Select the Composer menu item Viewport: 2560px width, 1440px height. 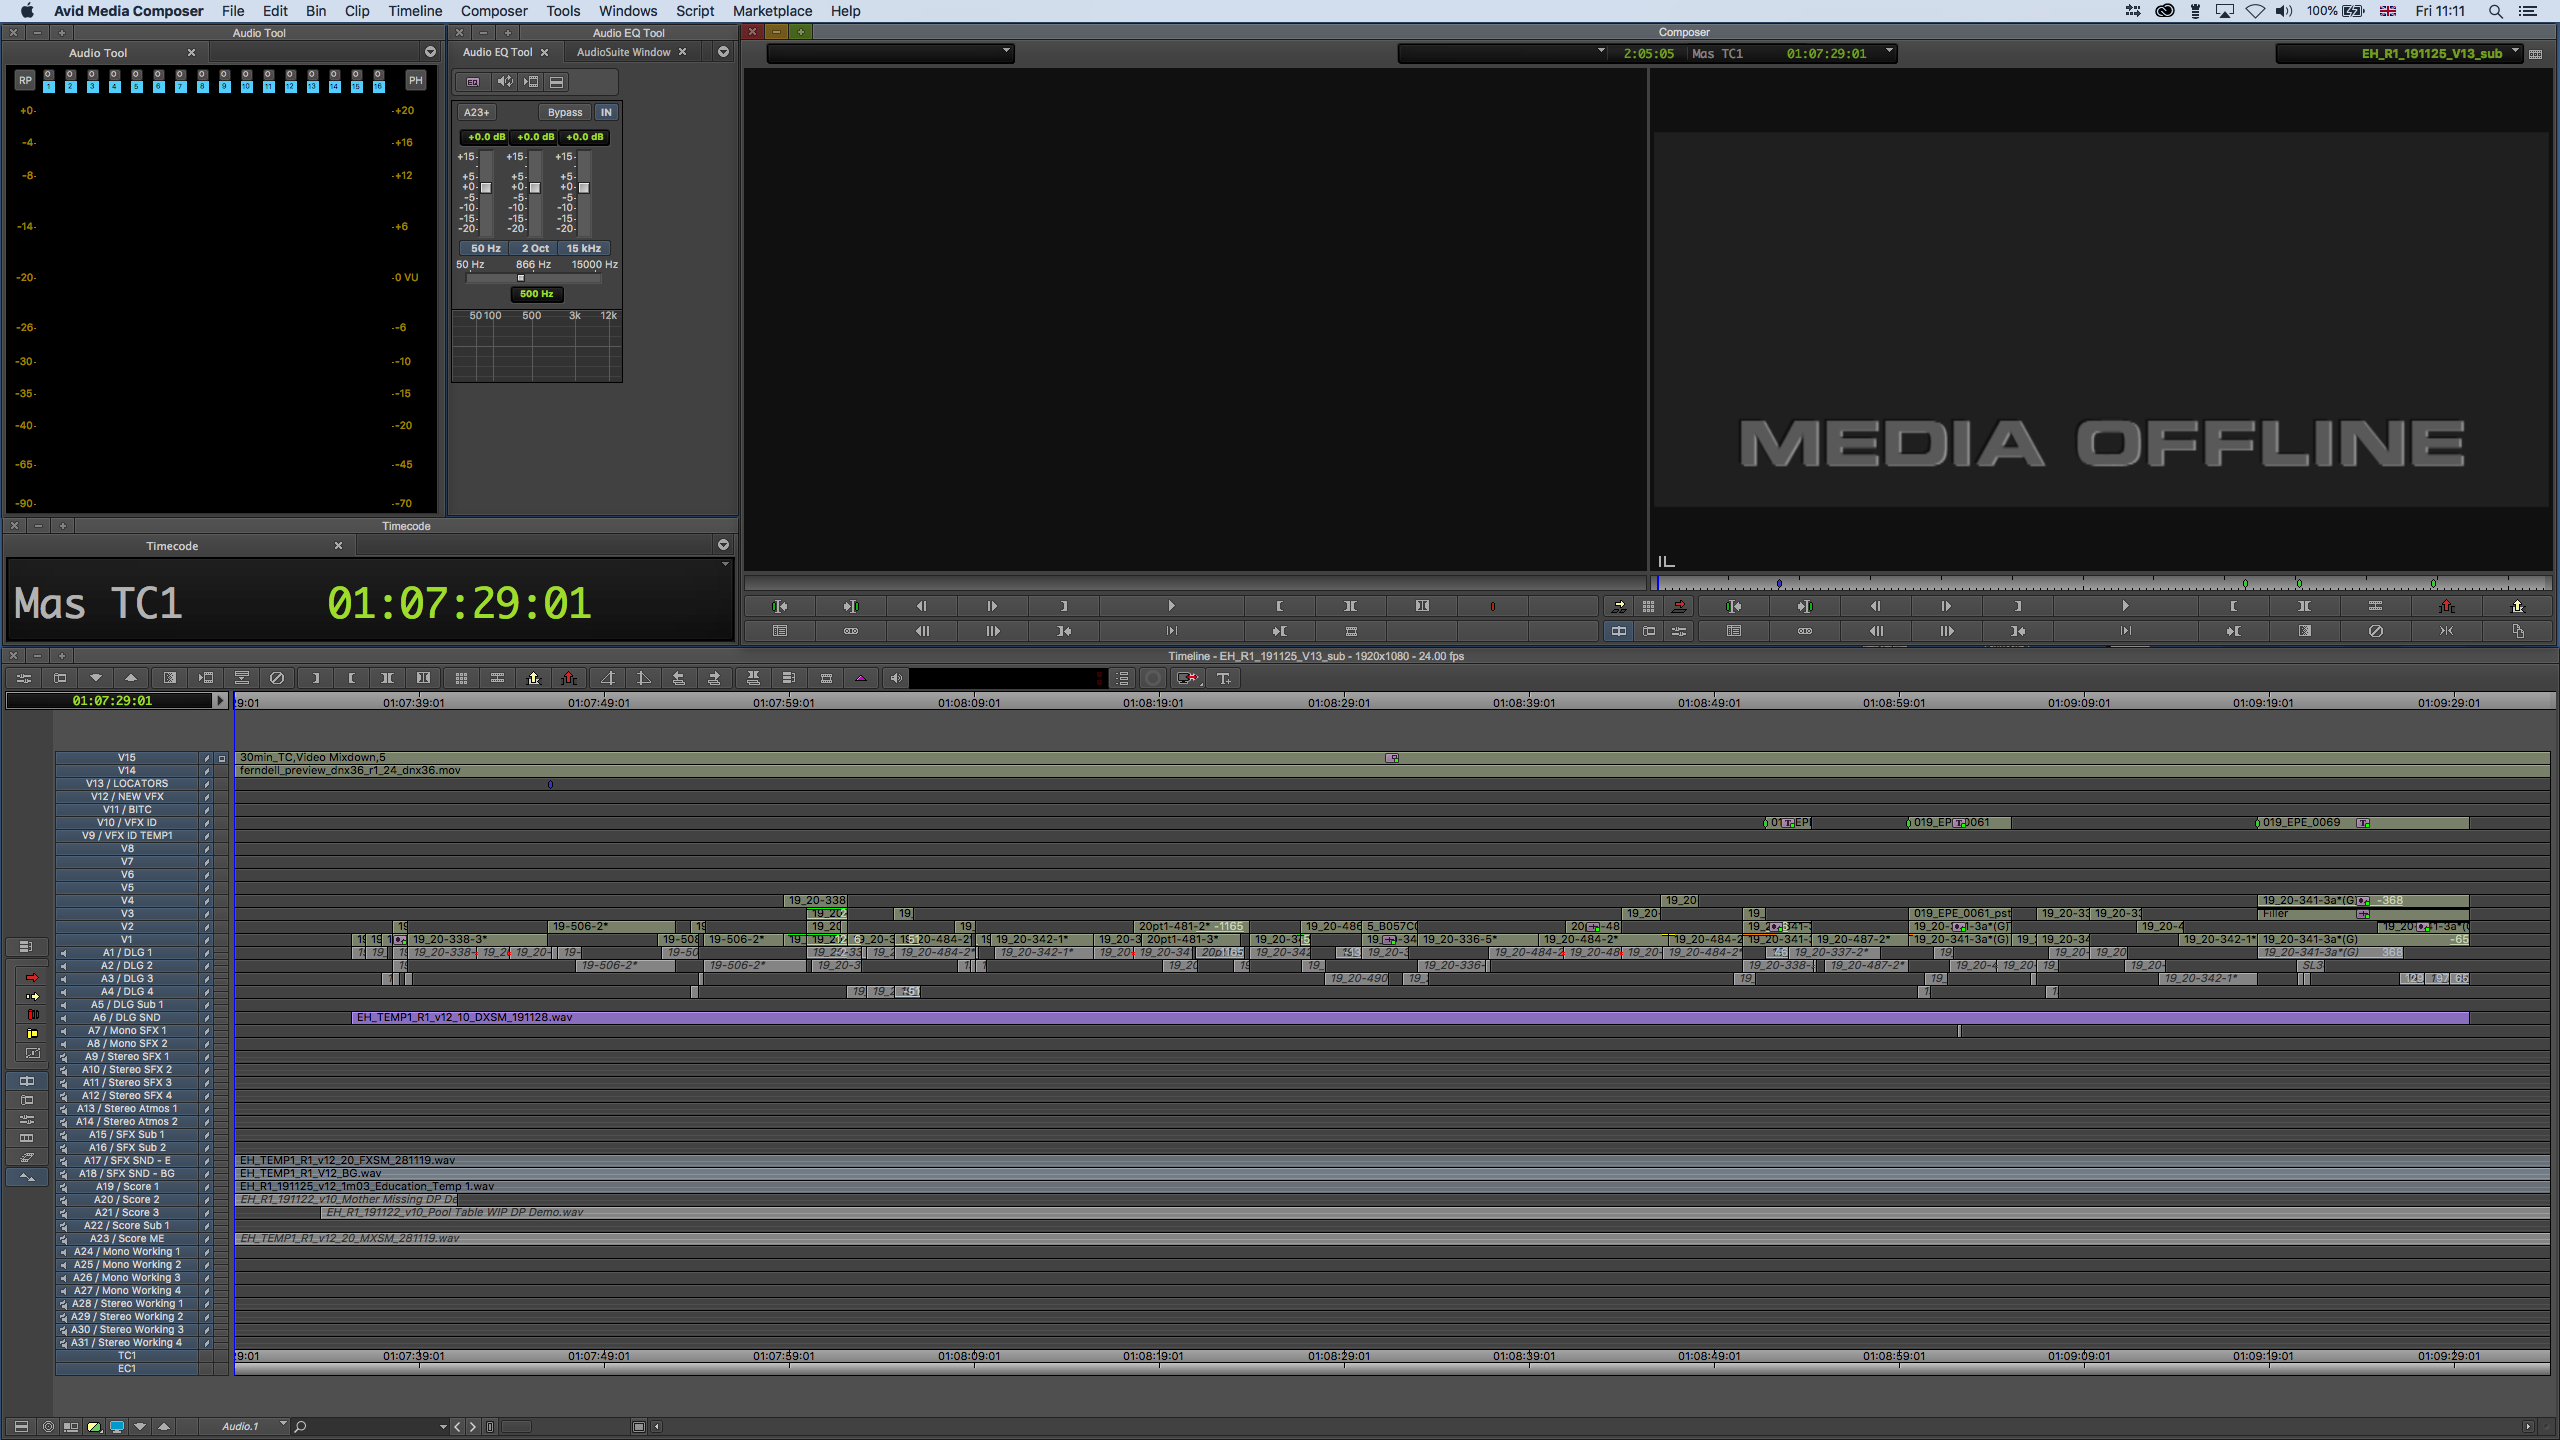coord(496,11)
